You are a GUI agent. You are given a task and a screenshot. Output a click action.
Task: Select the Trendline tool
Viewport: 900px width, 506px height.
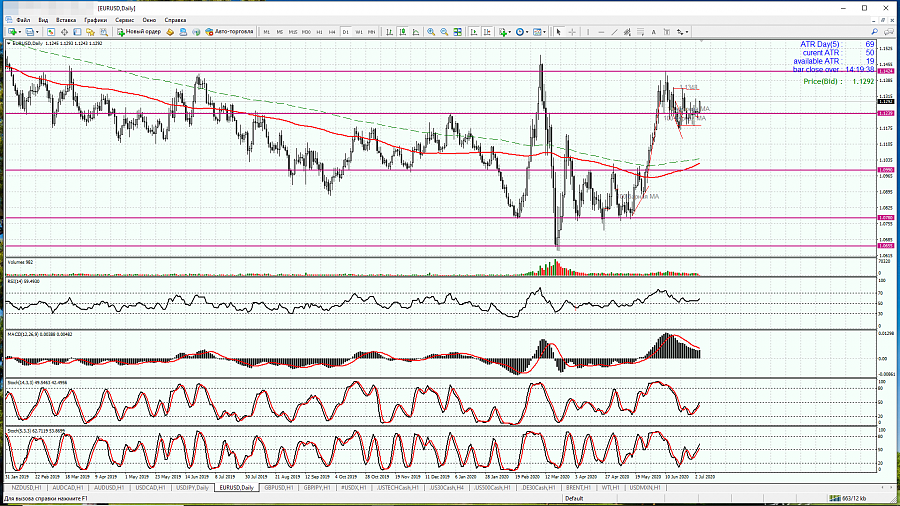[x=614, y=32]
